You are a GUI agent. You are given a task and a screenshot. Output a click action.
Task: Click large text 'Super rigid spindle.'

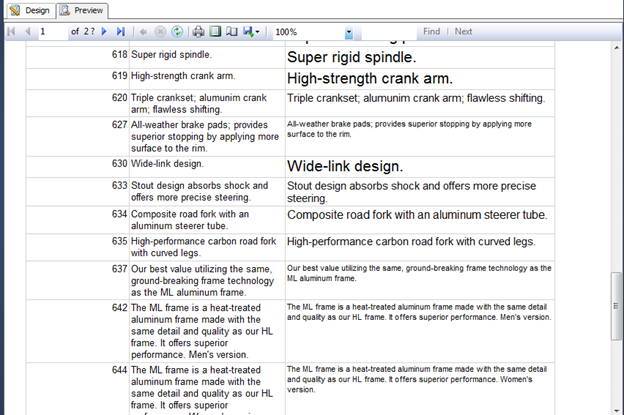(x=351, y=58)
